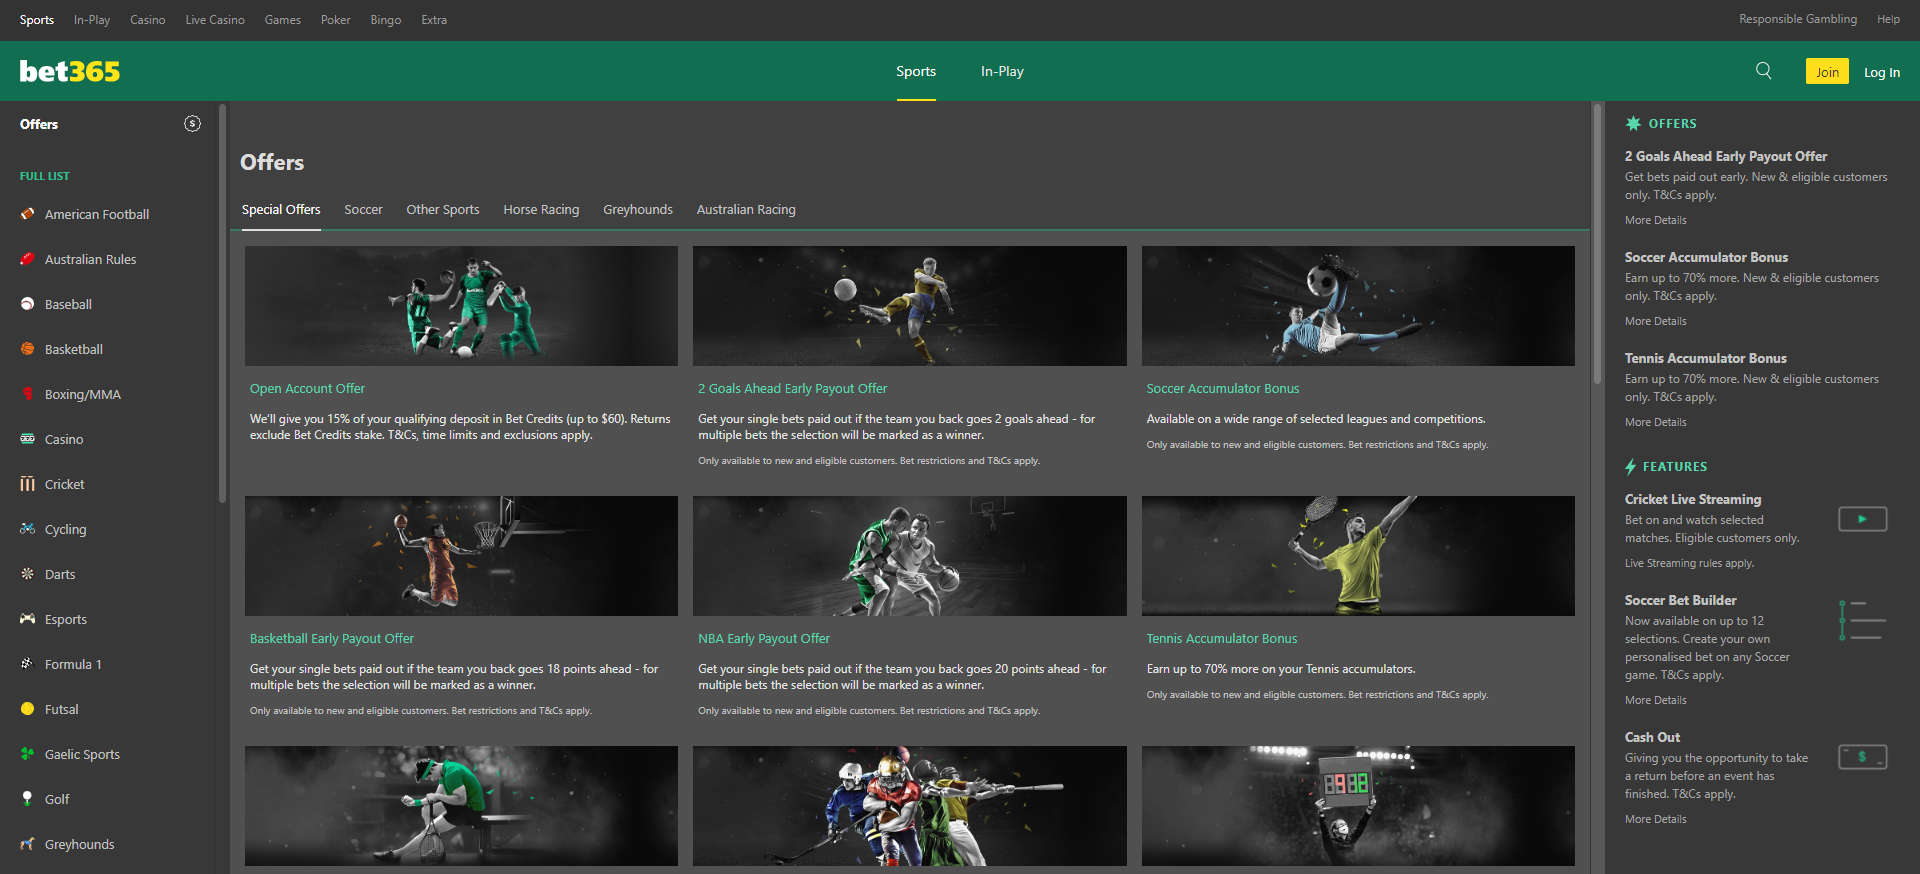Click More Details under Soccer Bet Builder

[1655, 700]
